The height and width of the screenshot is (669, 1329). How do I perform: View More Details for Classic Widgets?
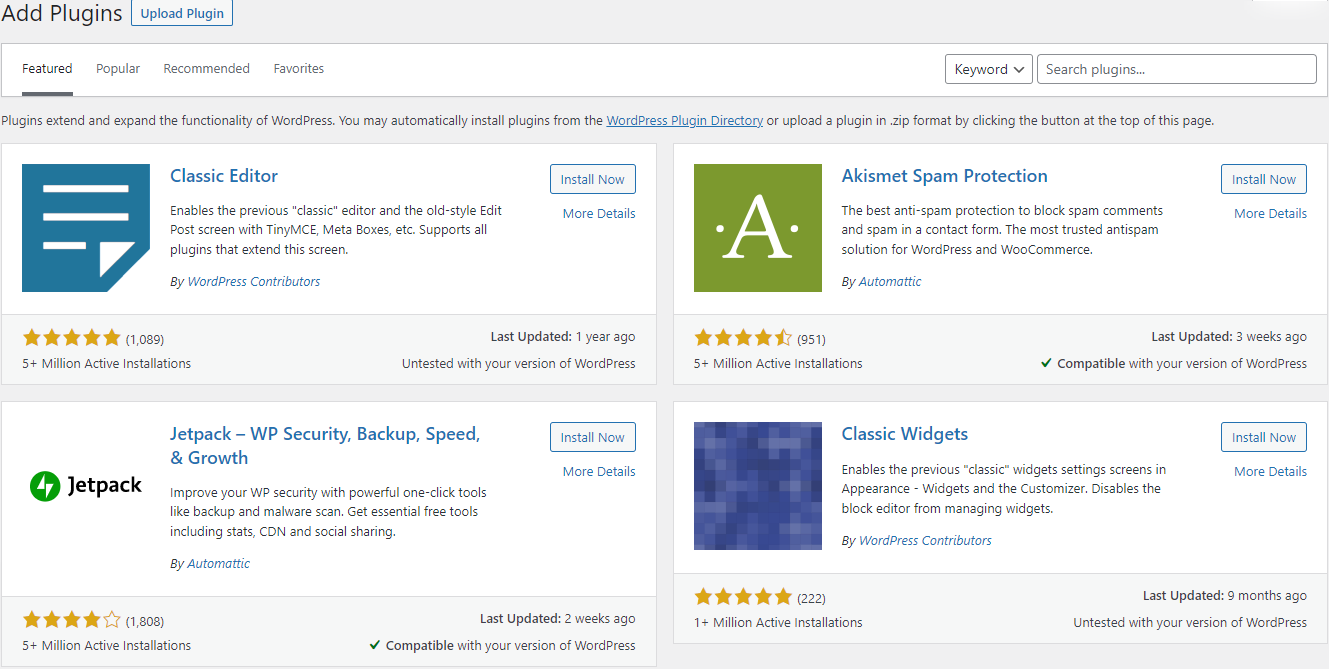pyautogui.click(x=1270, y=471)
